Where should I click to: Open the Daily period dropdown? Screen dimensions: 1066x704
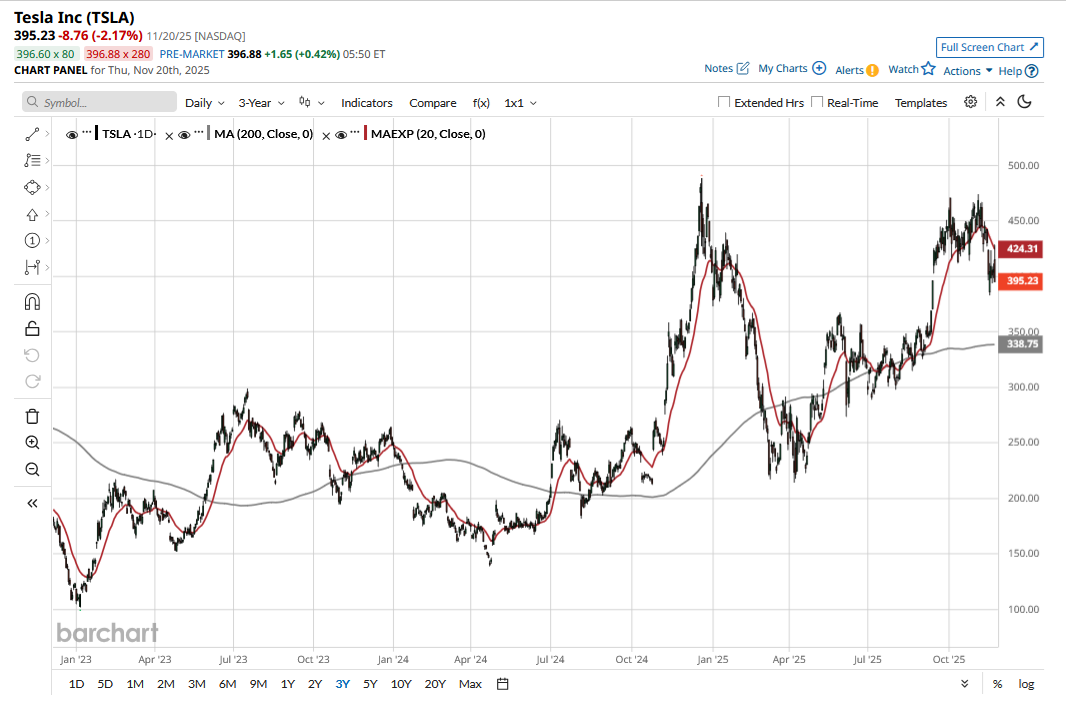[x=205, y=103]
